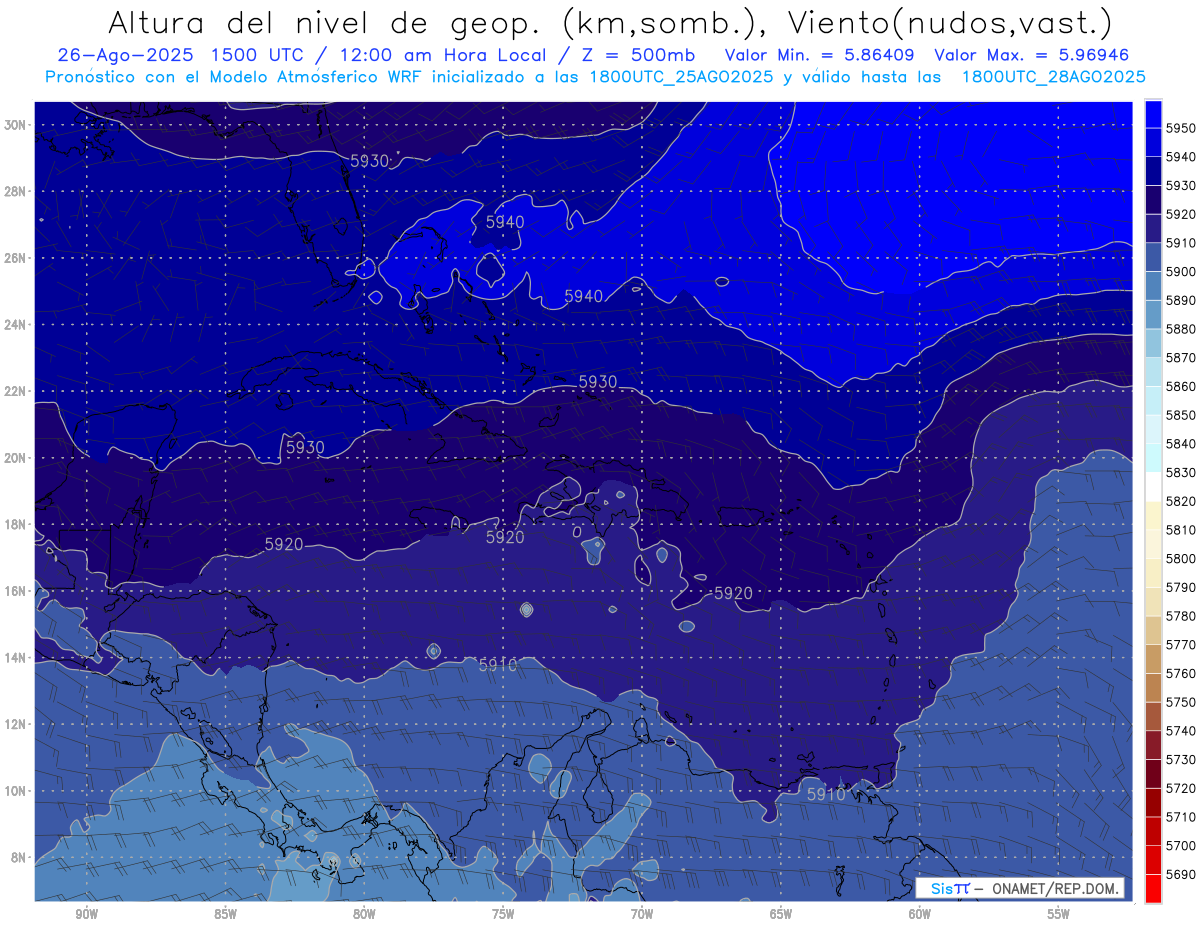Click the 14N latitude axis label

[16, 658]
